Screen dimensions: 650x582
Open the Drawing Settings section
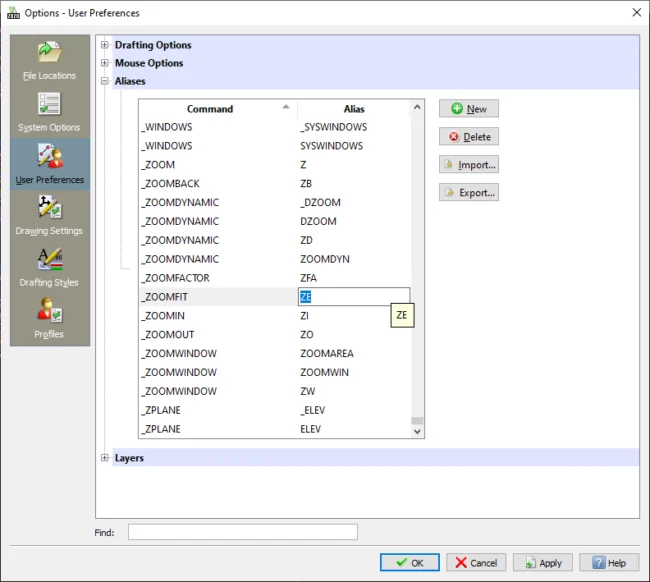click(x=49, y=216)
